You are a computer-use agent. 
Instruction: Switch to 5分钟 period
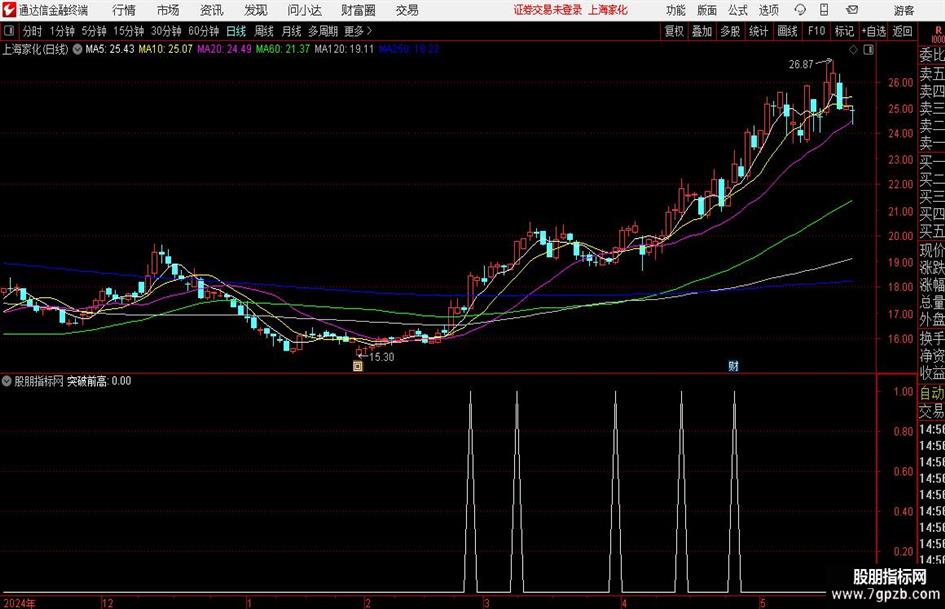click(94, 31)
